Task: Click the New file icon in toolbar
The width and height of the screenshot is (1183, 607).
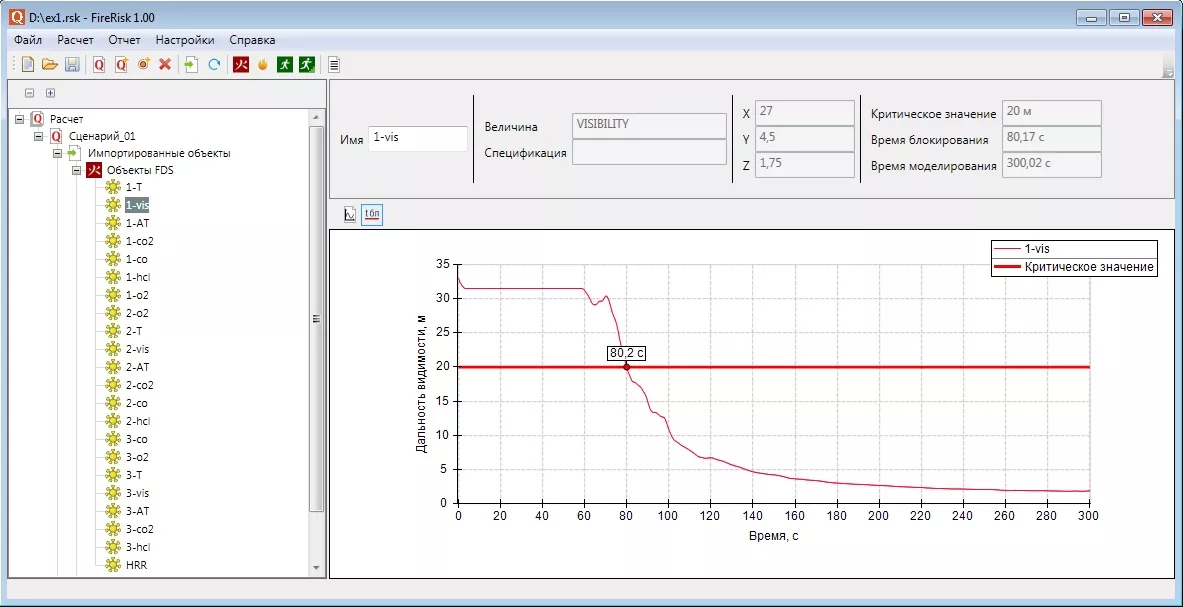Action: (x=28, y=65)
